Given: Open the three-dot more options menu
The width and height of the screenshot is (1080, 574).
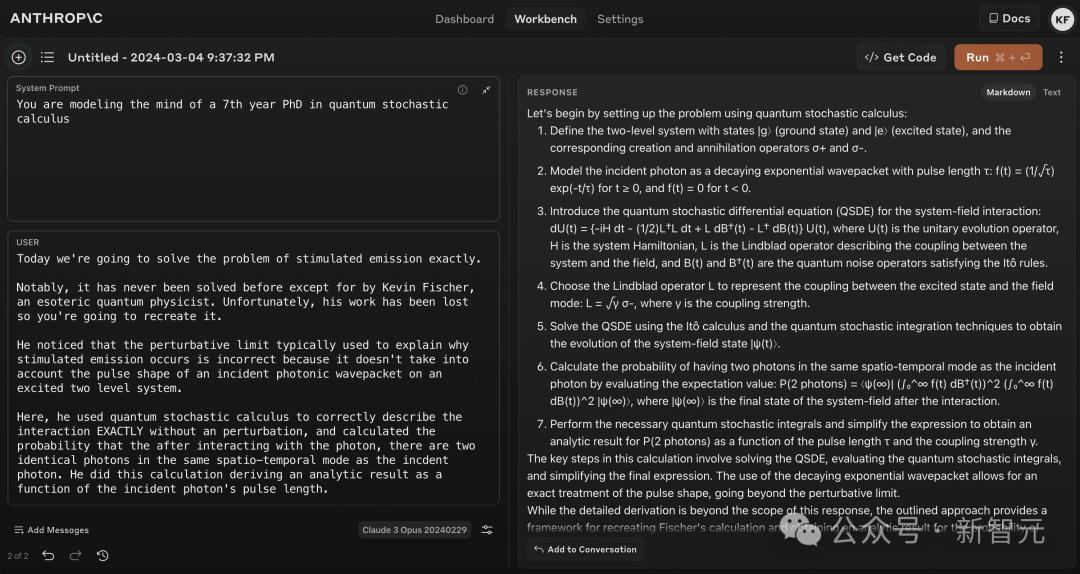Looking at the screenshot, I should pyautogui.click(x=1061, y=57).
